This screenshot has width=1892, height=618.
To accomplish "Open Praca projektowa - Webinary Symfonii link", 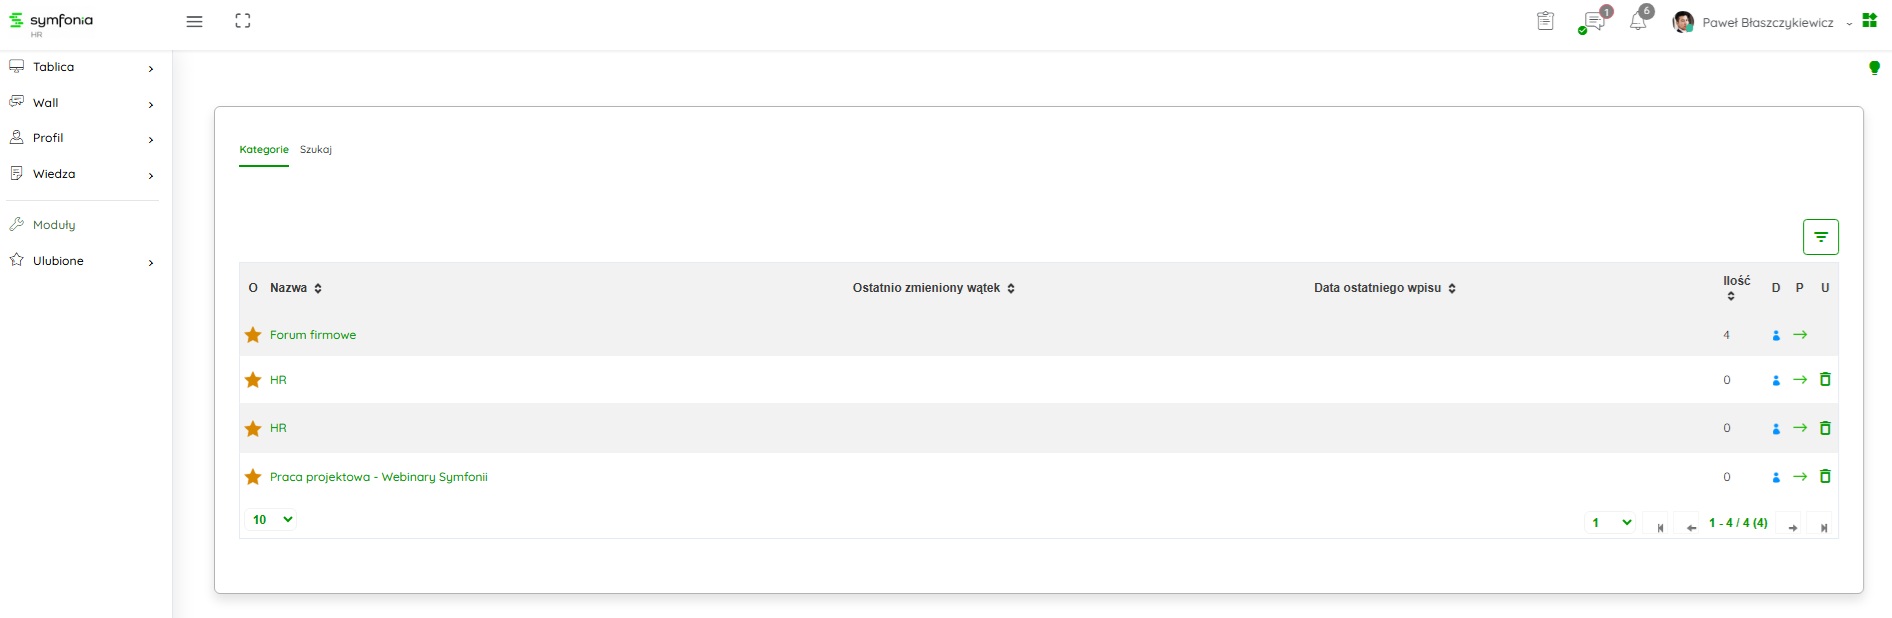I will (x=379, y=477).
